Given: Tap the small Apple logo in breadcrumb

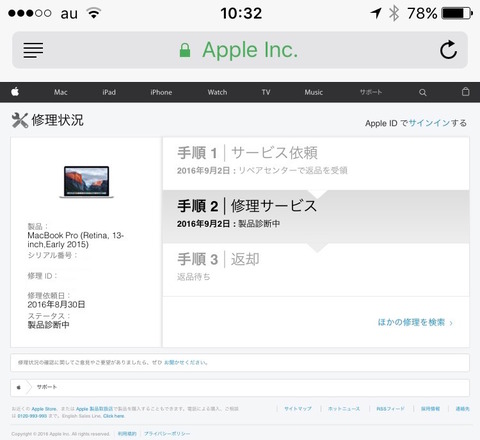Looking at the screenshot, I should point(19,387).
